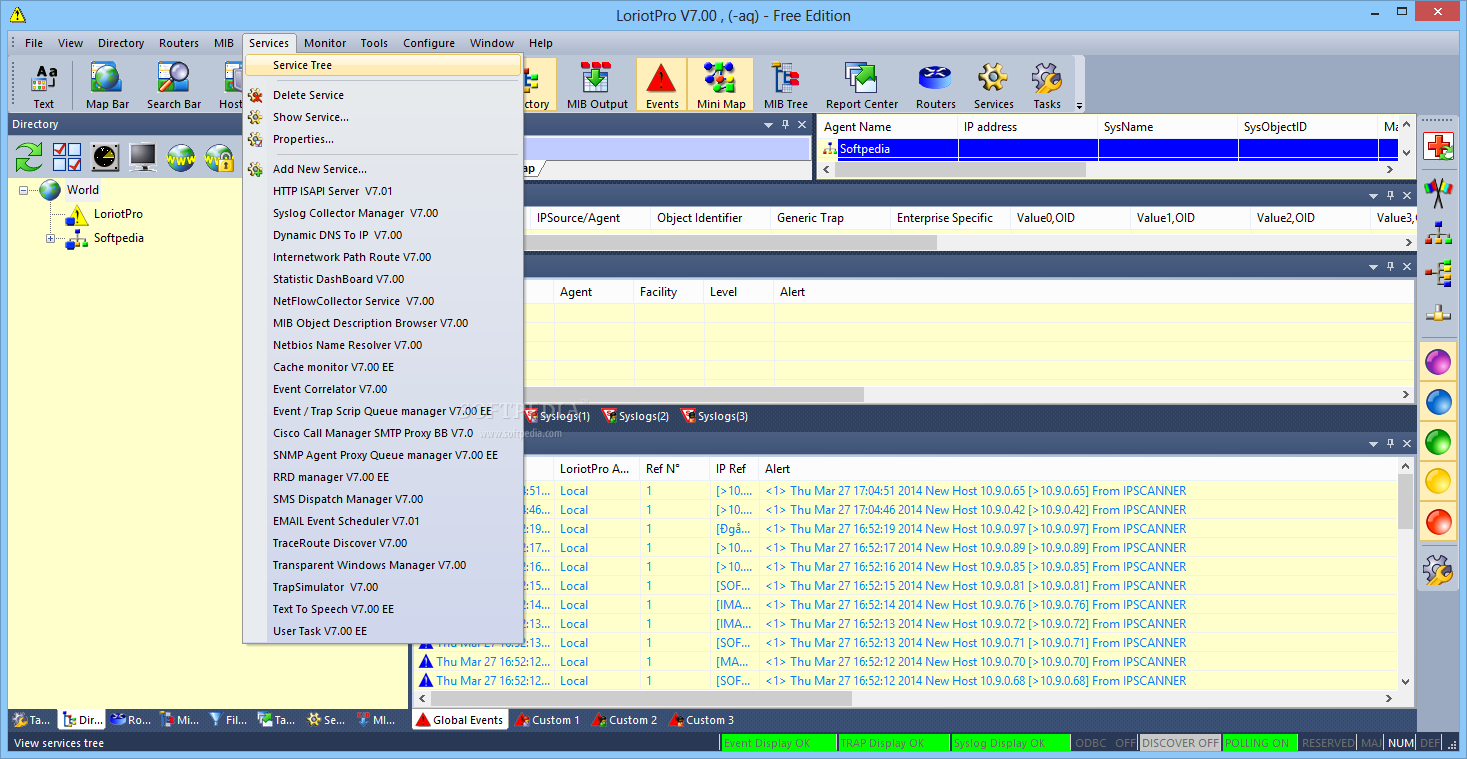Viewport: 1467px width, 759px height.
Task: Click the WWW globe icon in Directory
Action: [x=181, y=157]
